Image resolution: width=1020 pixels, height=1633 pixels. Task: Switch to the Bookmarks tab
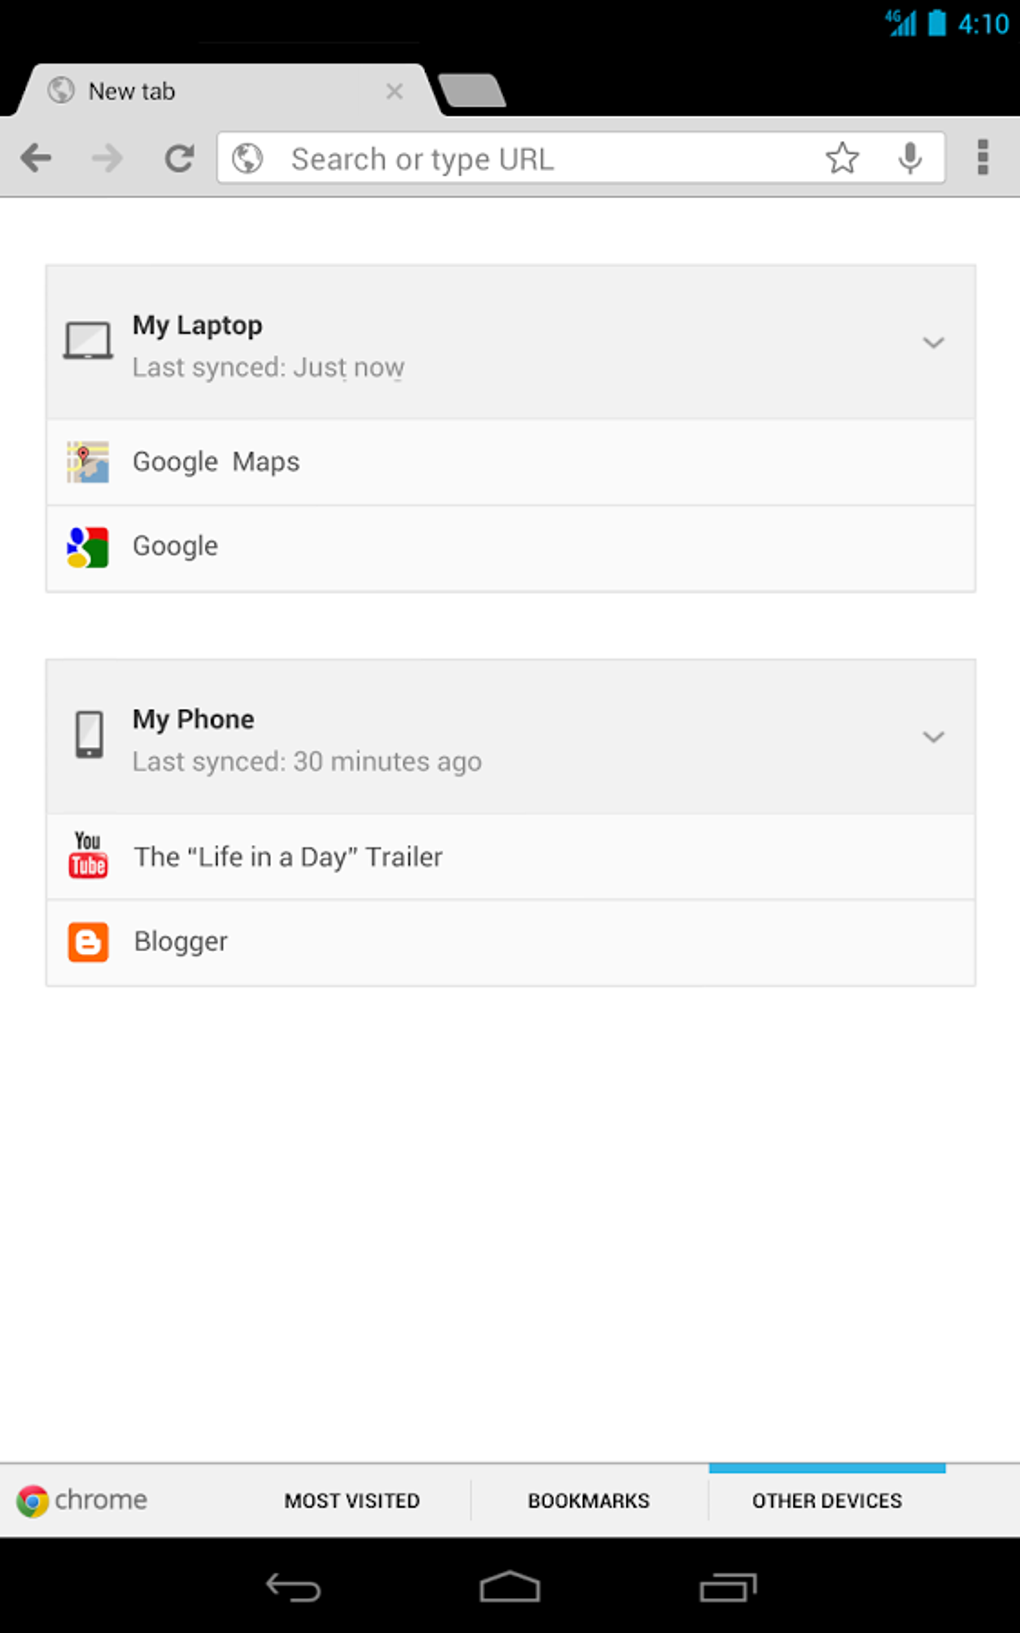click(589, 1500)
